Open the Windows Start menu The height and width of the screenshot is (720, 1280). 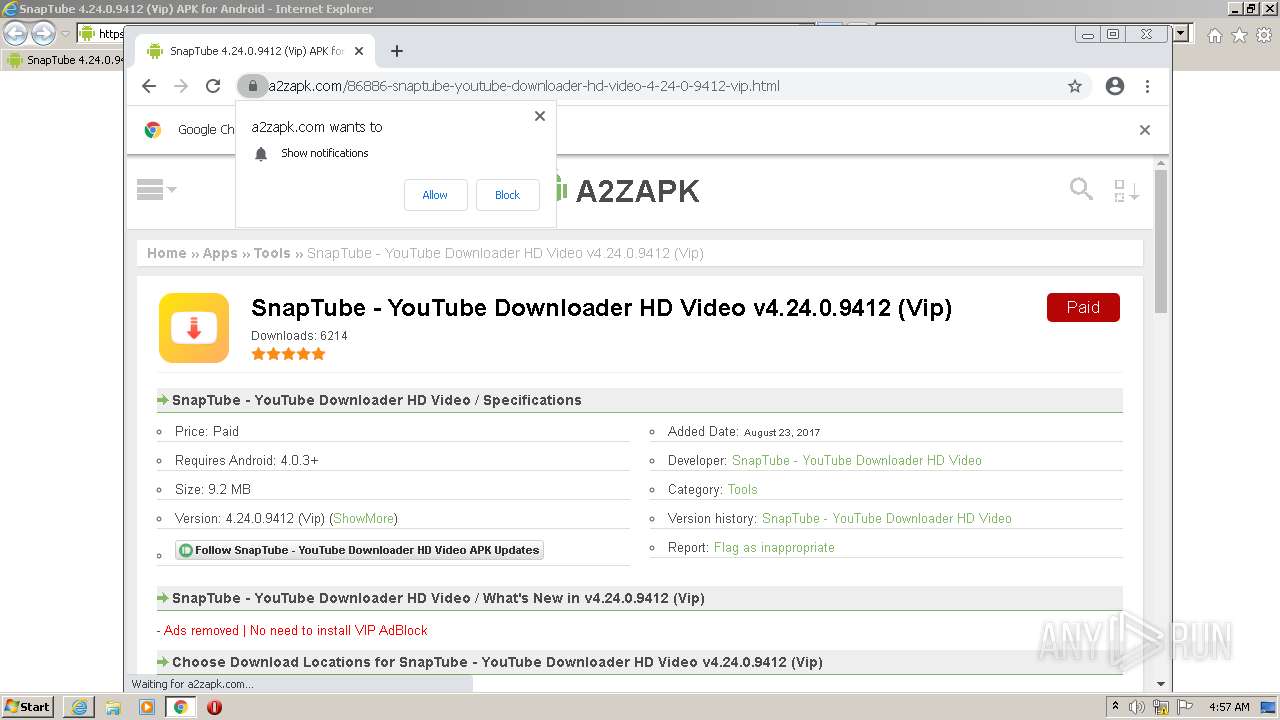(x=28, y=706)
